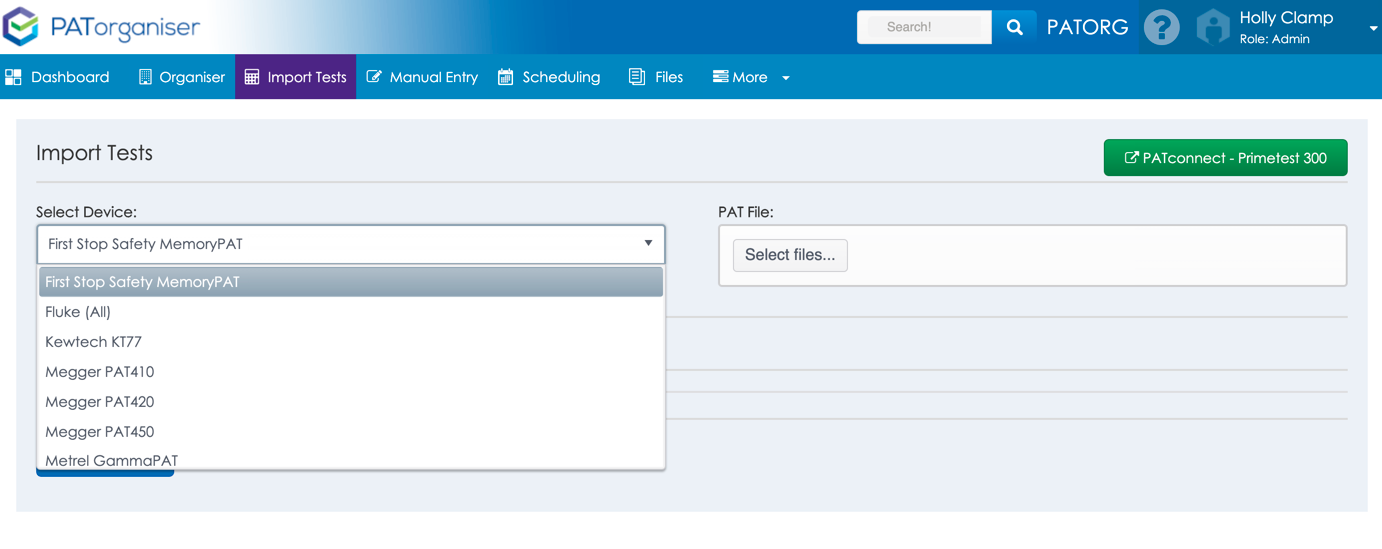Click the PAT File upload area
Screen dimensions: 1382x549
click(1032, 255)
